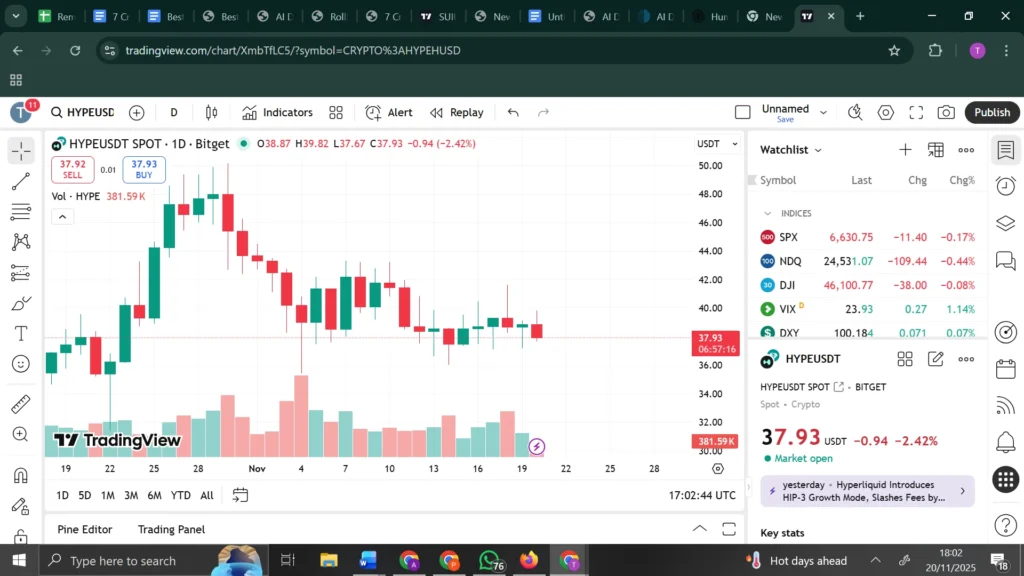Undo the last chart action
Viewport: 1024px width, 576px height.
tap(513, 112)
